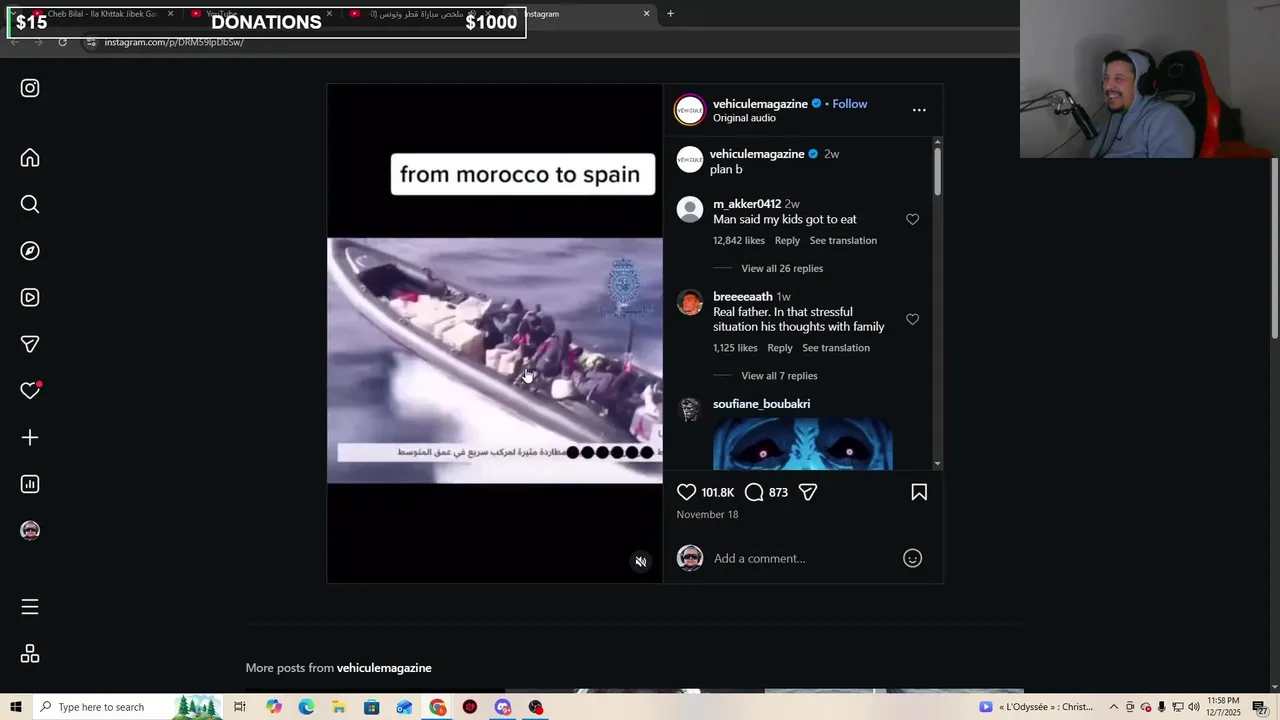See translation of breeeeaath's comment
This screenshot has height=720, width=1280.
click(x=836, y=348)
